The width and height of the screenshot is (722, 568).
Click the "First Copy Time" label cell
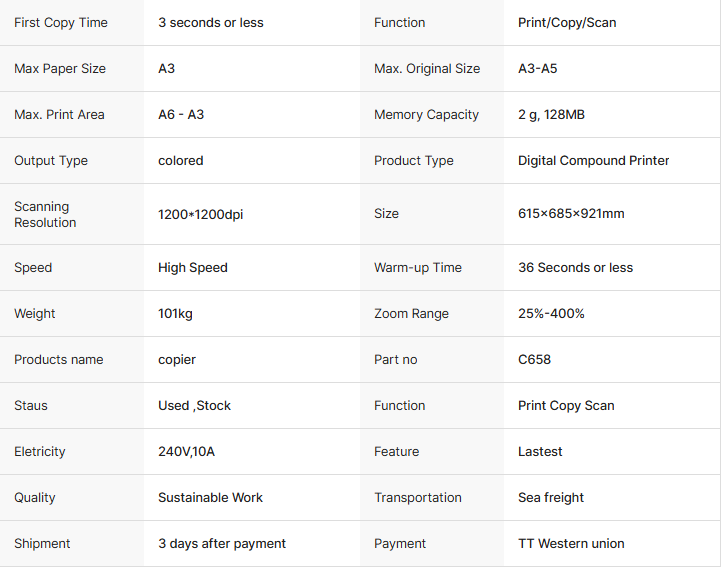[x=61, y=23]
